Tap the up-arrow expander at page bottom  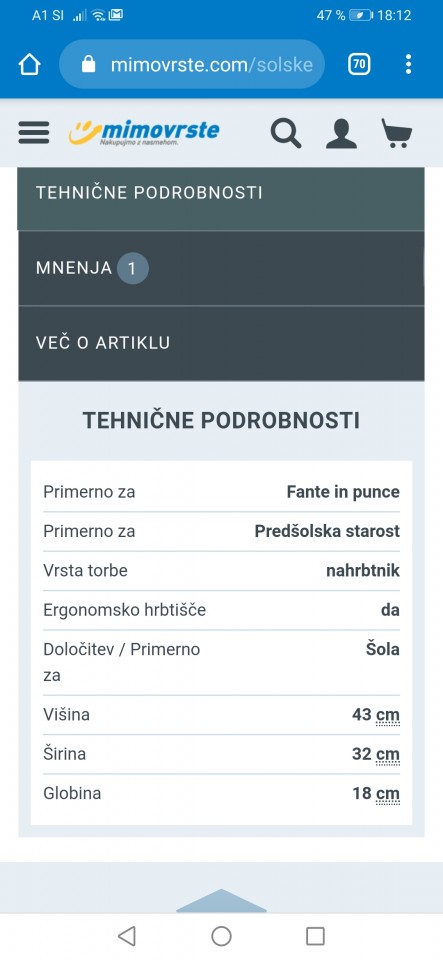click(222, 900)
